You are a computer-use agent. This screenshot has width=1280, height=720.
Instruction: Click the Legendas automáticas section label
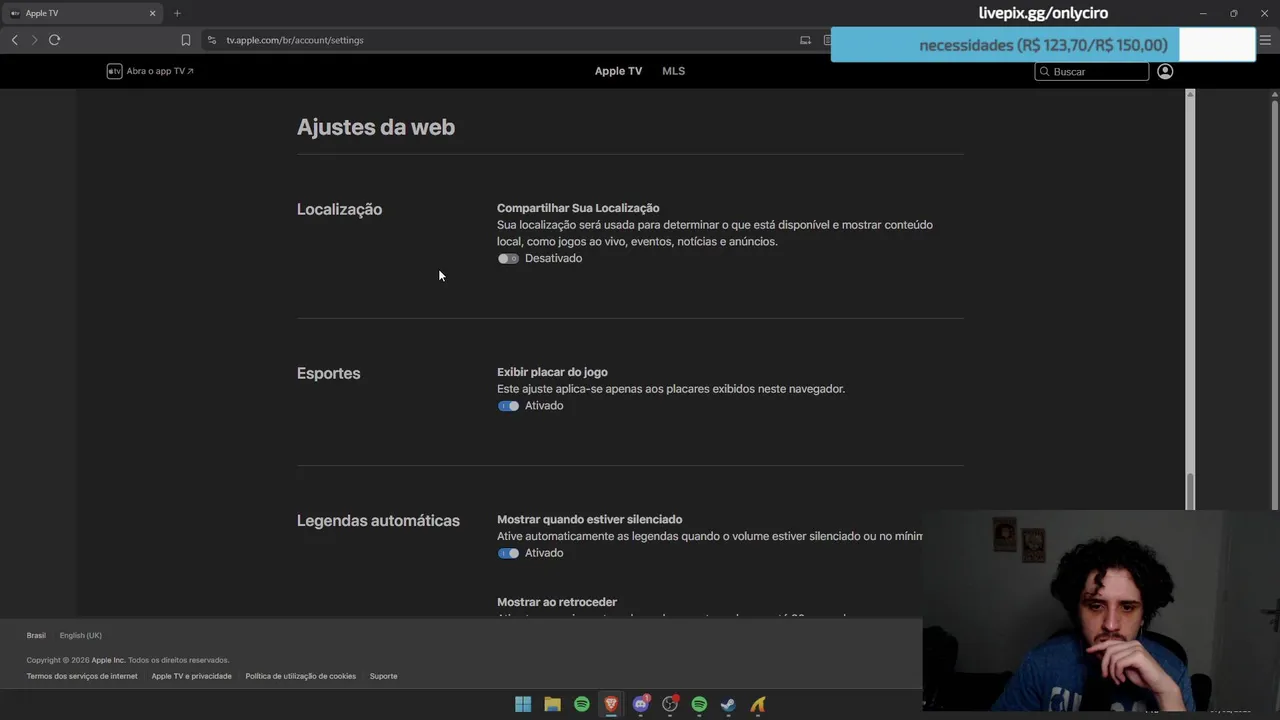click(378, 521)
